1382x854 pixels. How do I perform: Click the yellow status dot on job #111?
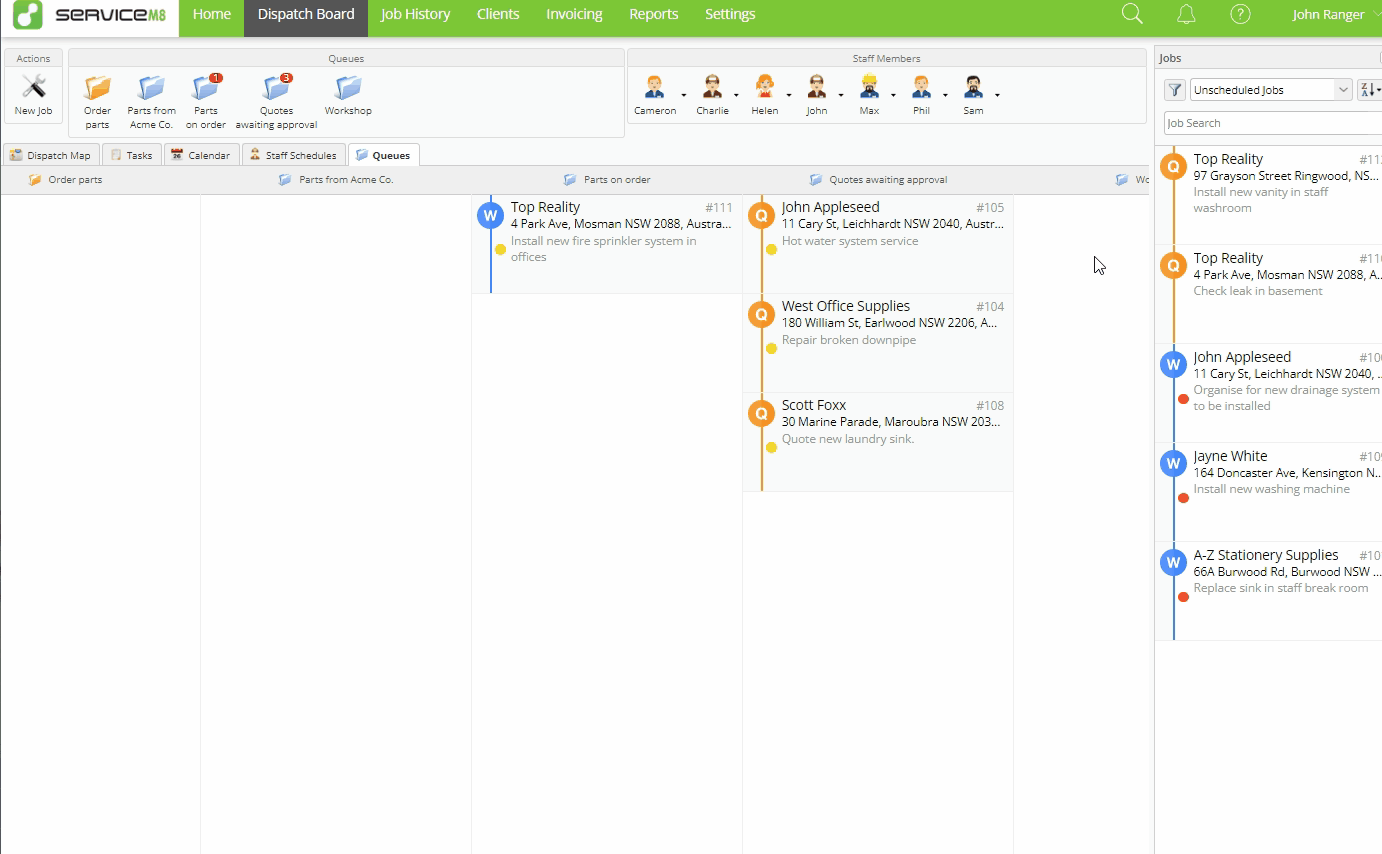tap(500, 250)
